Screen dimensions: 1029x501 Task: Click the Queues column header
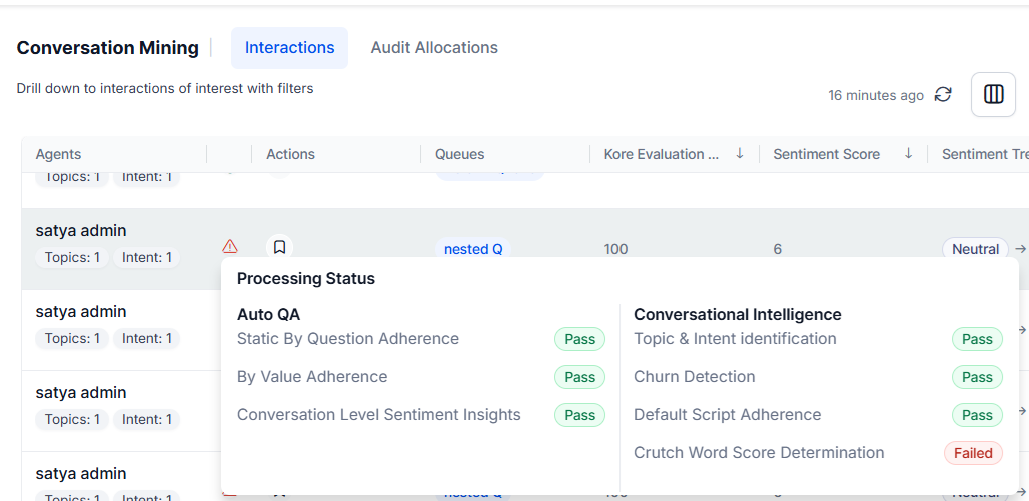tap(459, 154)
